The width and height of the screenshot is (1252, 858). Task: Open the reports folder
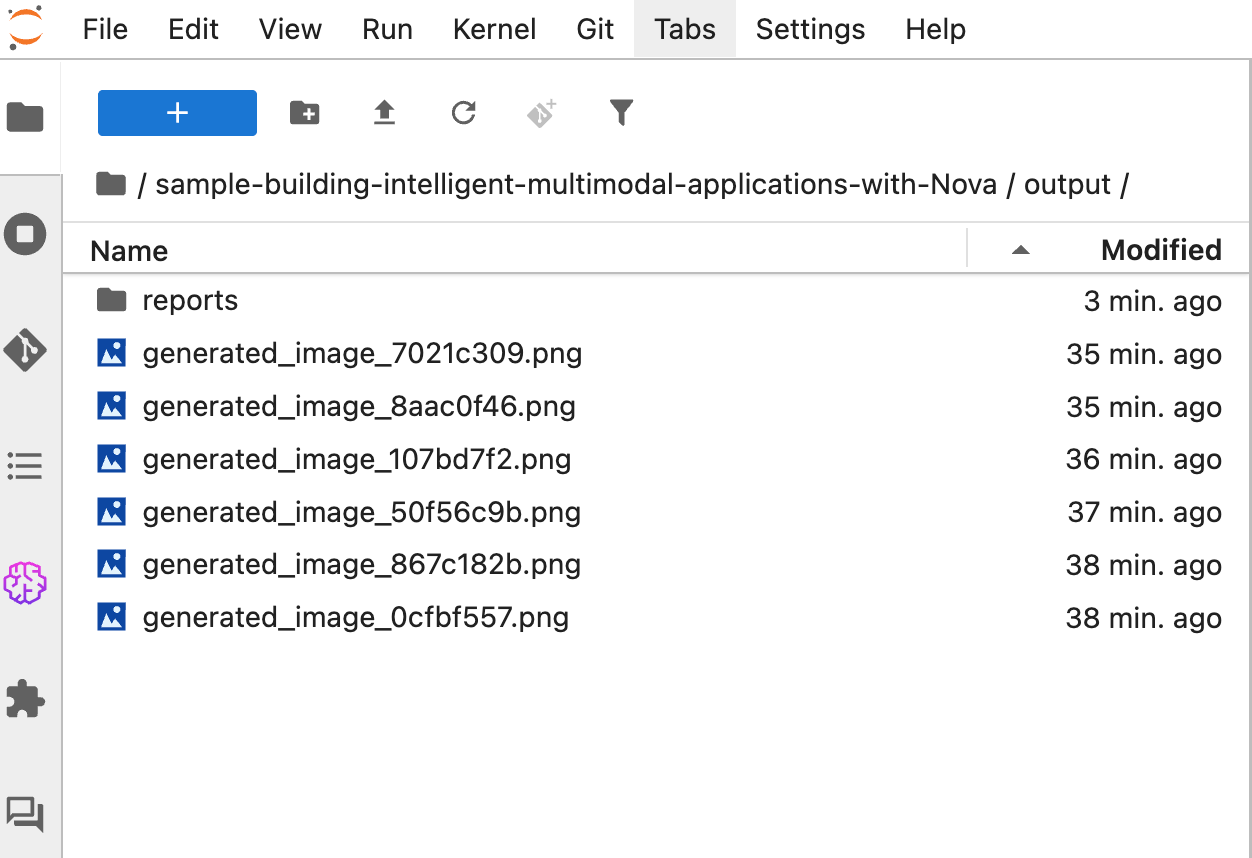(190, 301)
